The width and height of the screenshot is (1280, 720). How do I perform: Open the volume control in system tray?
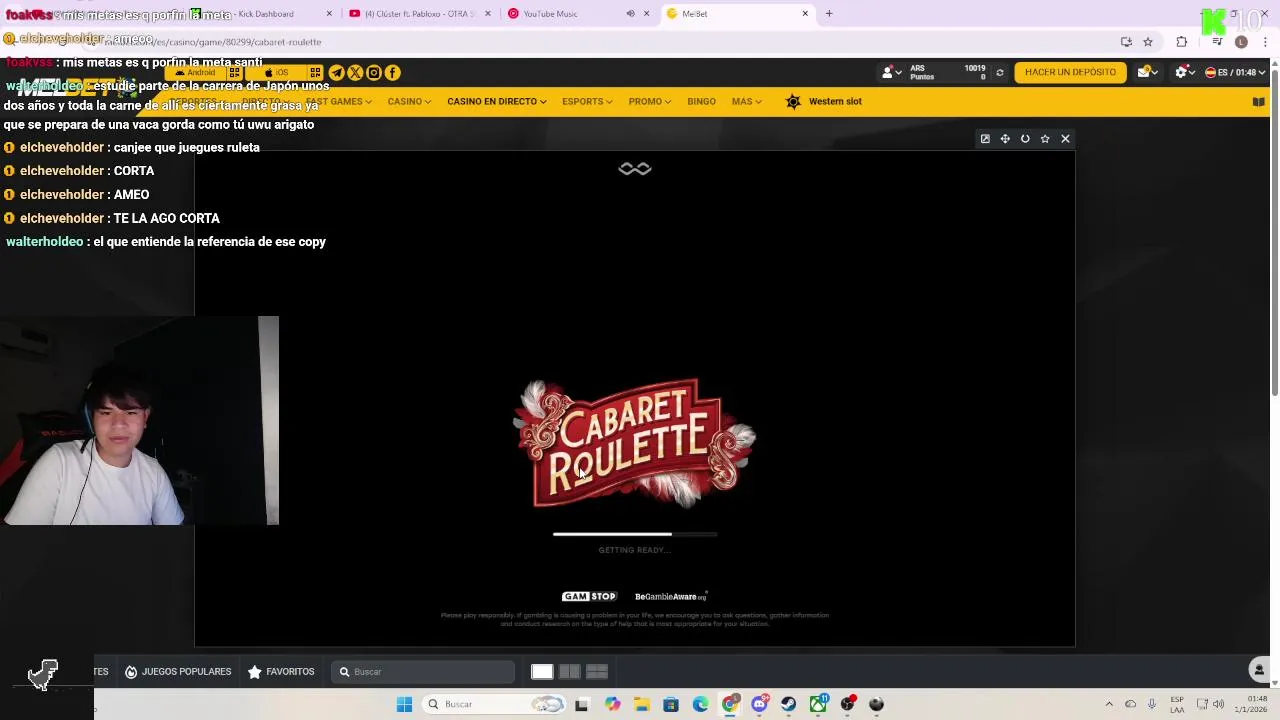(1219, 704)
